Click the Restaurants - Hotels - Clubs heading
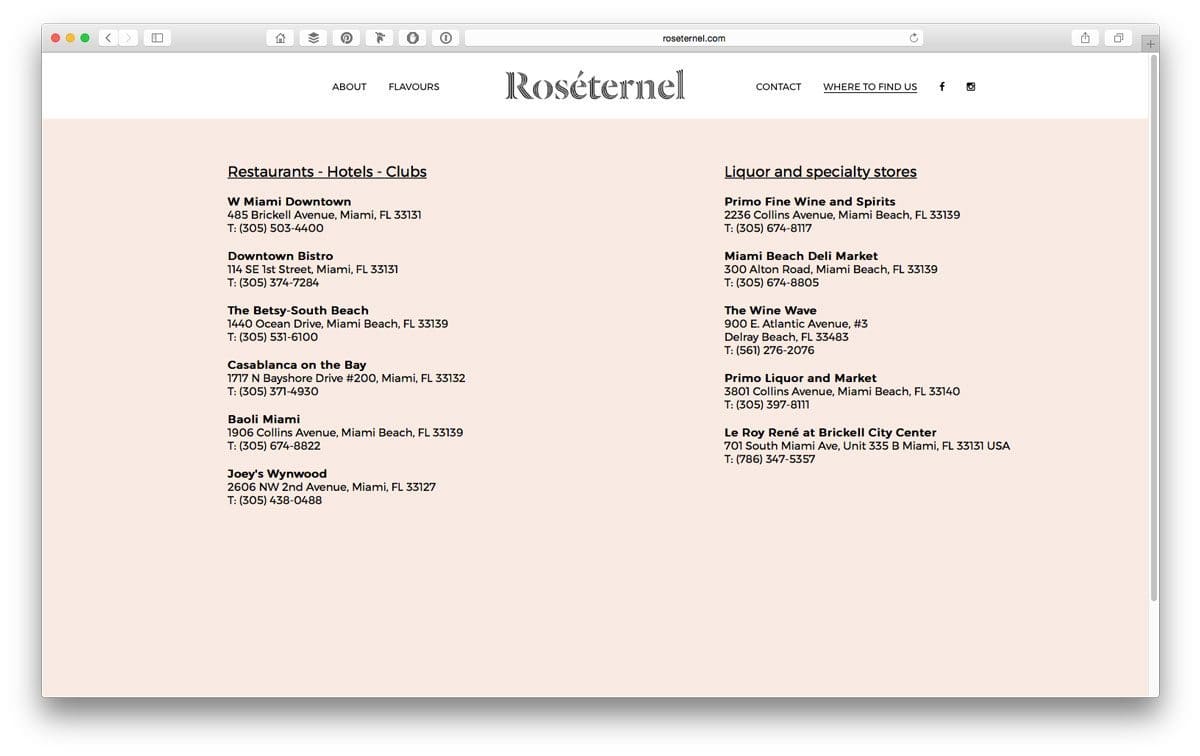This screenshot has height=756, width=1200. pyautogui.click(x=327, y=171)
